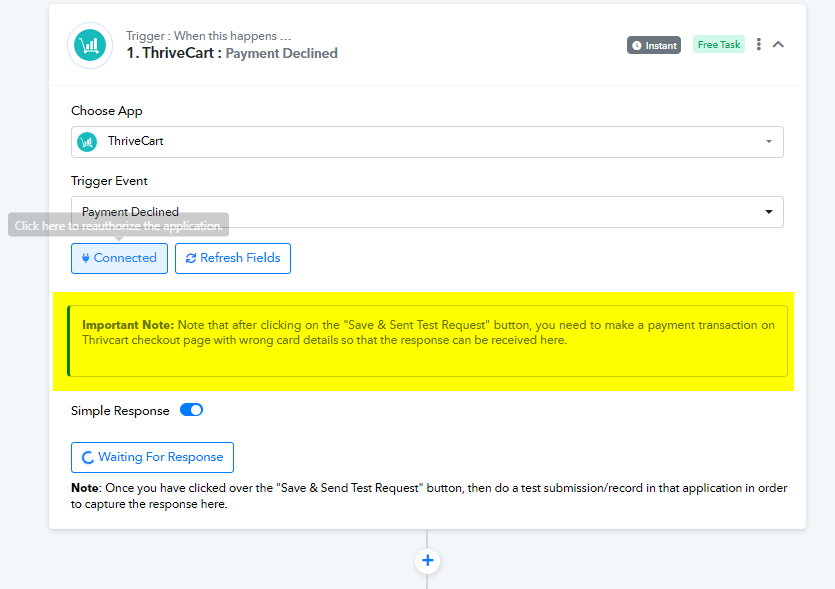Click the reauthorize application tooltip
835x589 pixels.
(118, 225)
